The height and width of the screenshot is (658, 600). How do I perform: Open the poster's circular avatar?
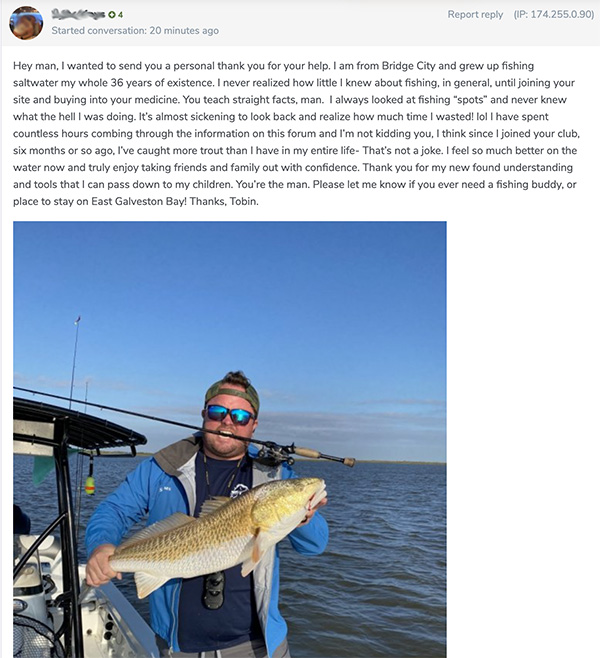click(x=26, y=23)
